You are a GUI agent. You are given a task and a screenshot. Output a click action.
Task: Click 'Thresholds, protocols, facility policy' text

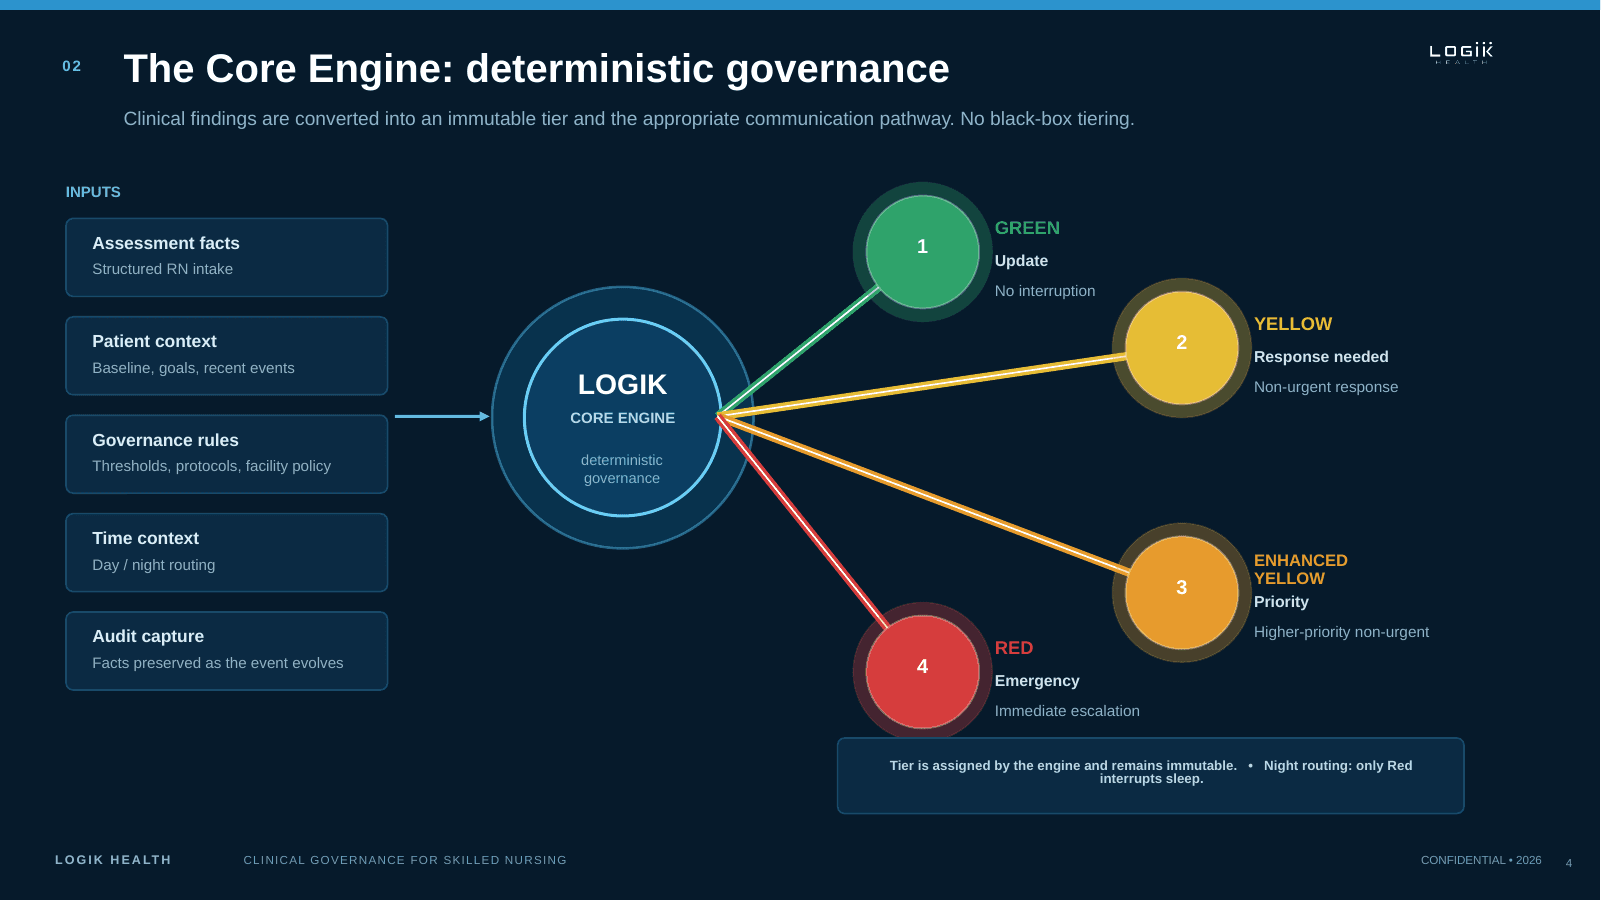211,466
